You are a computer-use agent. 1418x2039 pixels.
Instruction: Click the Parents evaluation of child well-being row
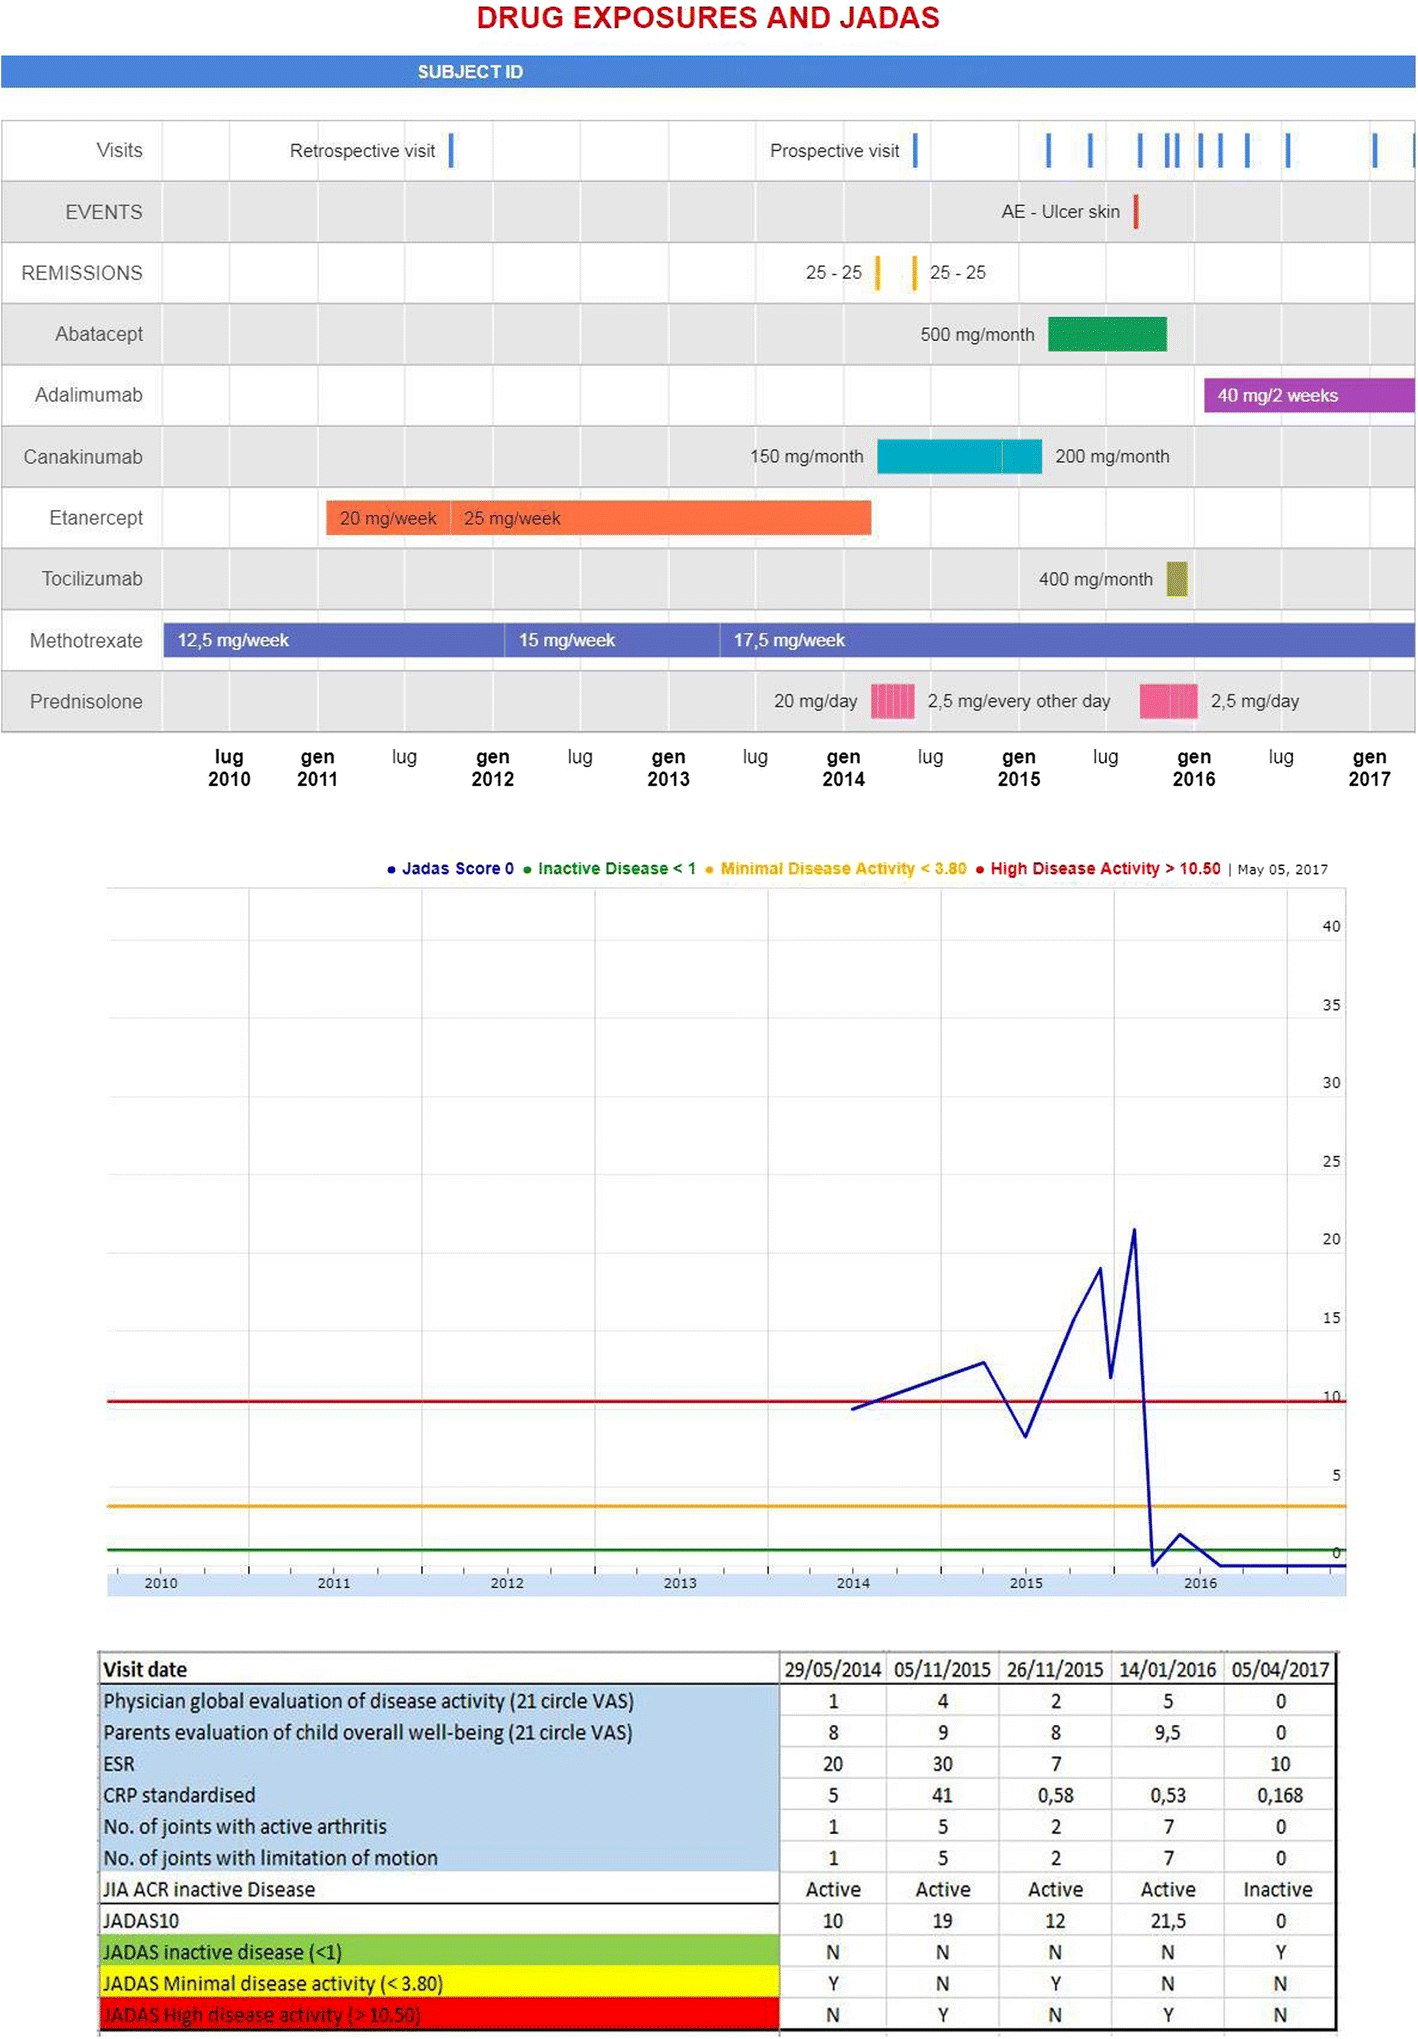click(368, 1732)
